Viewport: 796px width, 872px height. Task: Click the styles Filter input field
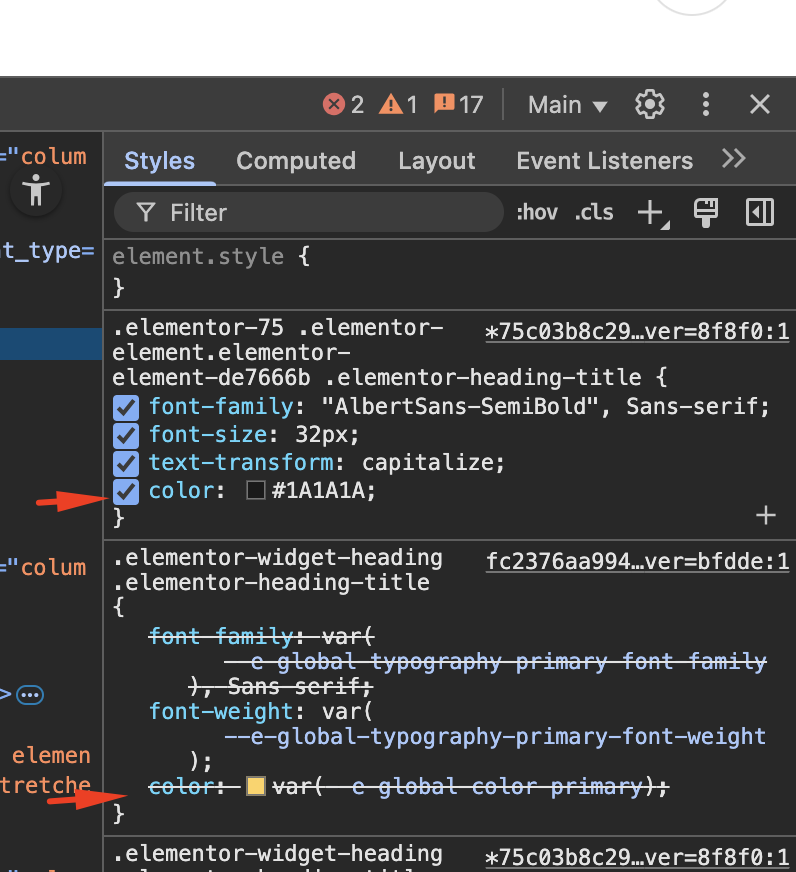pos(309,212)
